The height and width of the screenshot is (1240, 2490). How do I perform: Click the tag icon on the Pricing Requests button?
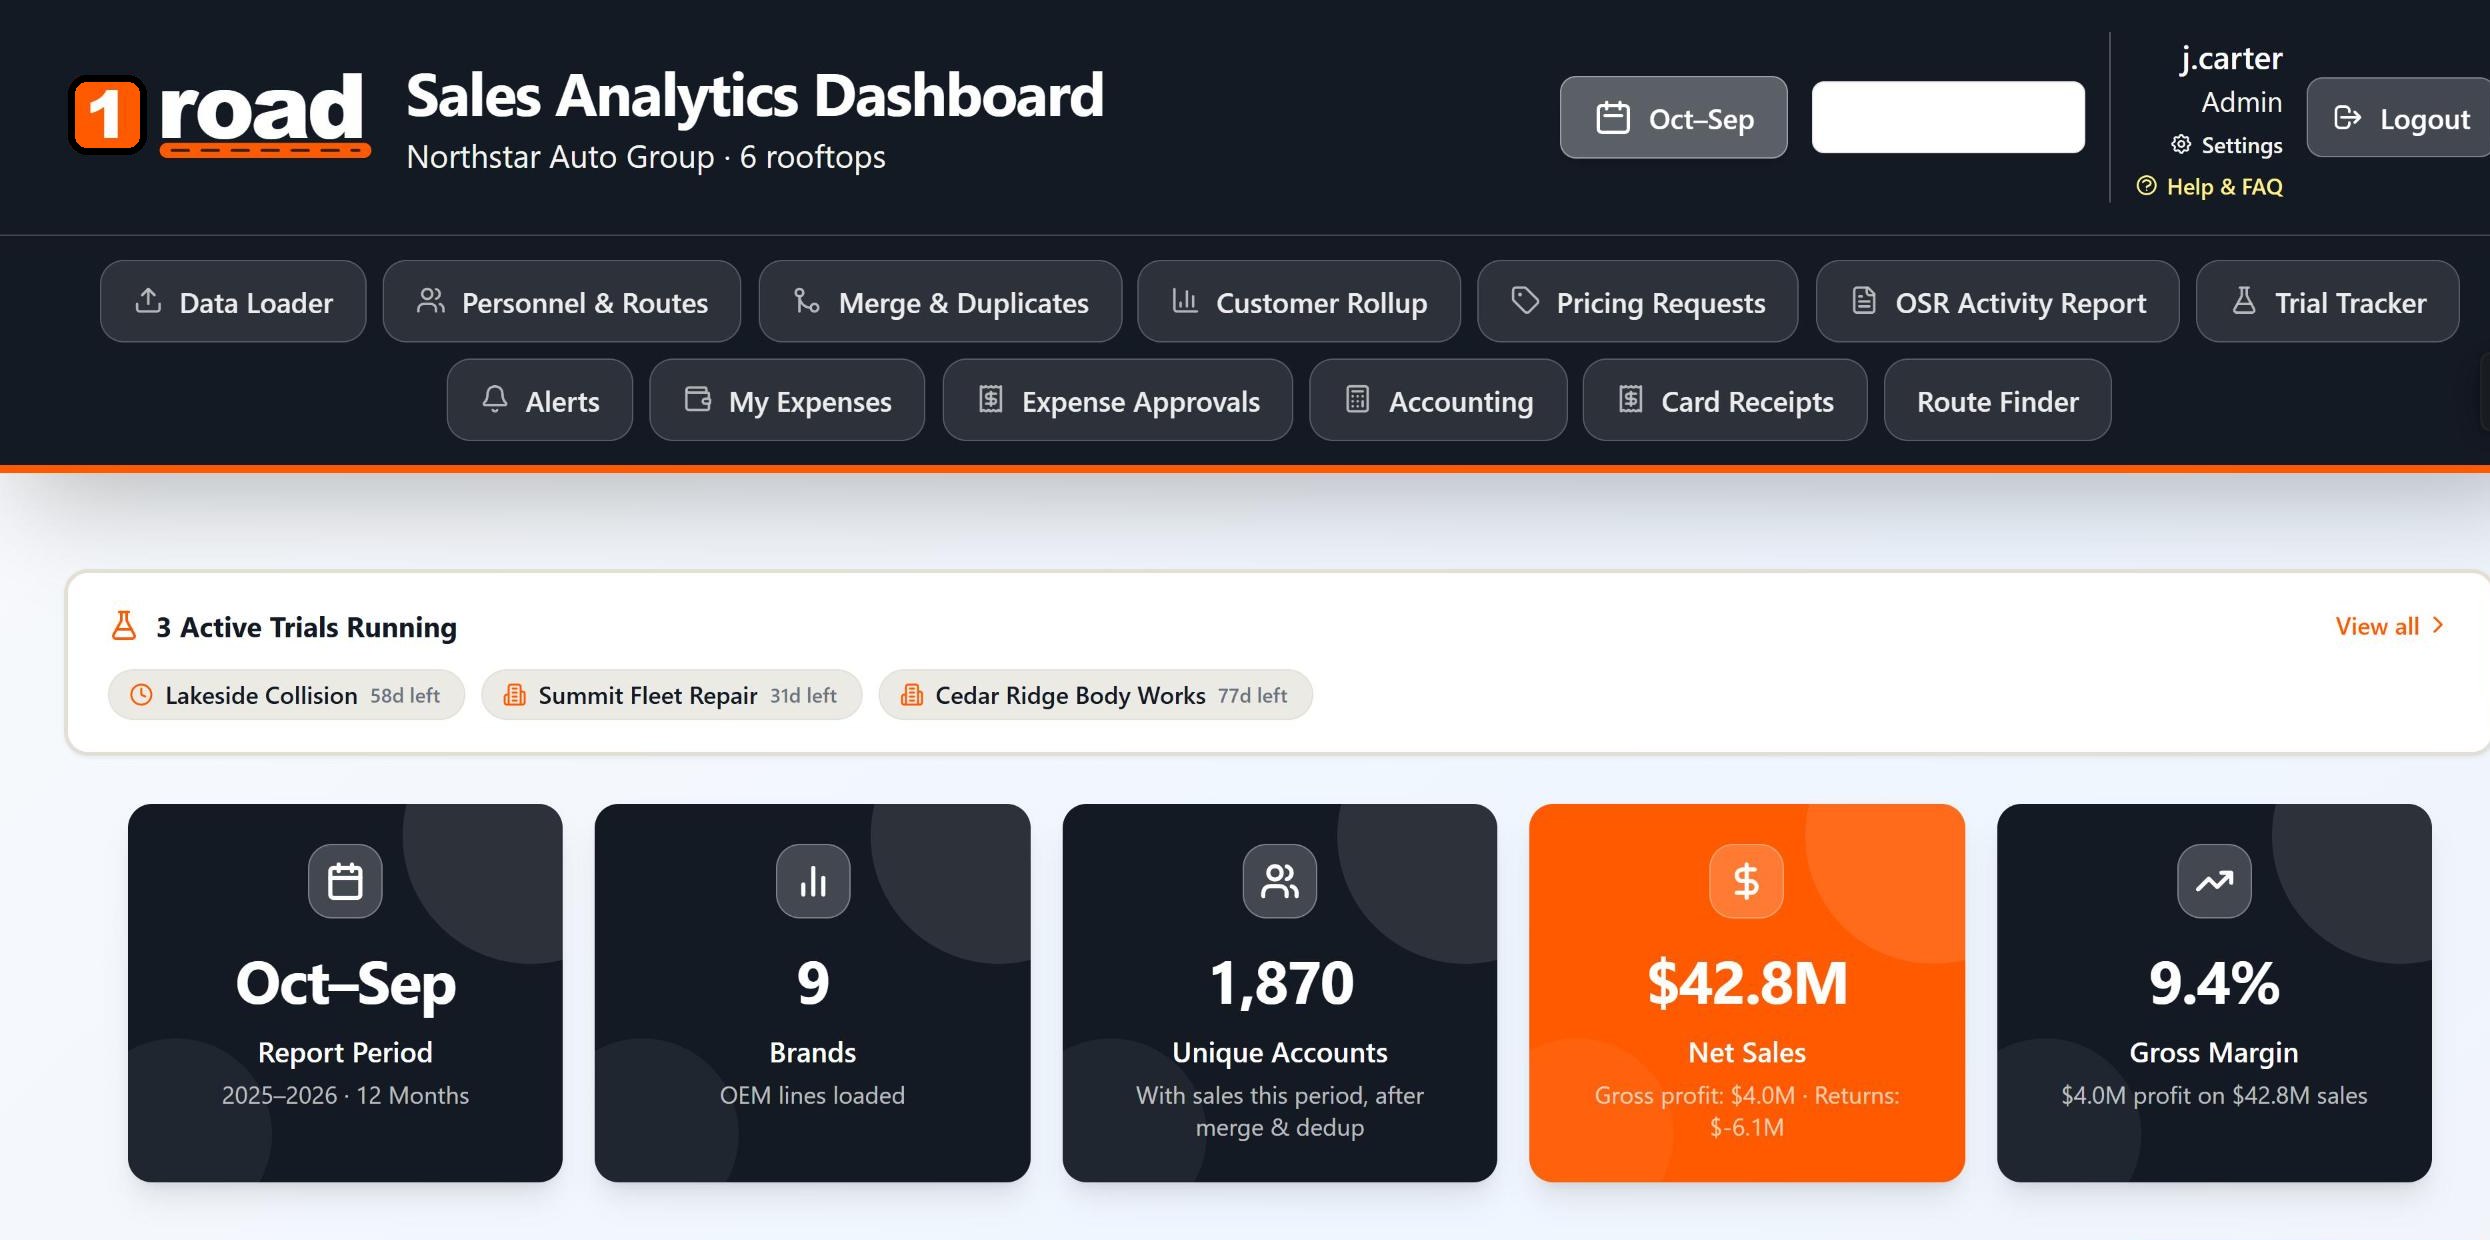tap(1525, 300)
